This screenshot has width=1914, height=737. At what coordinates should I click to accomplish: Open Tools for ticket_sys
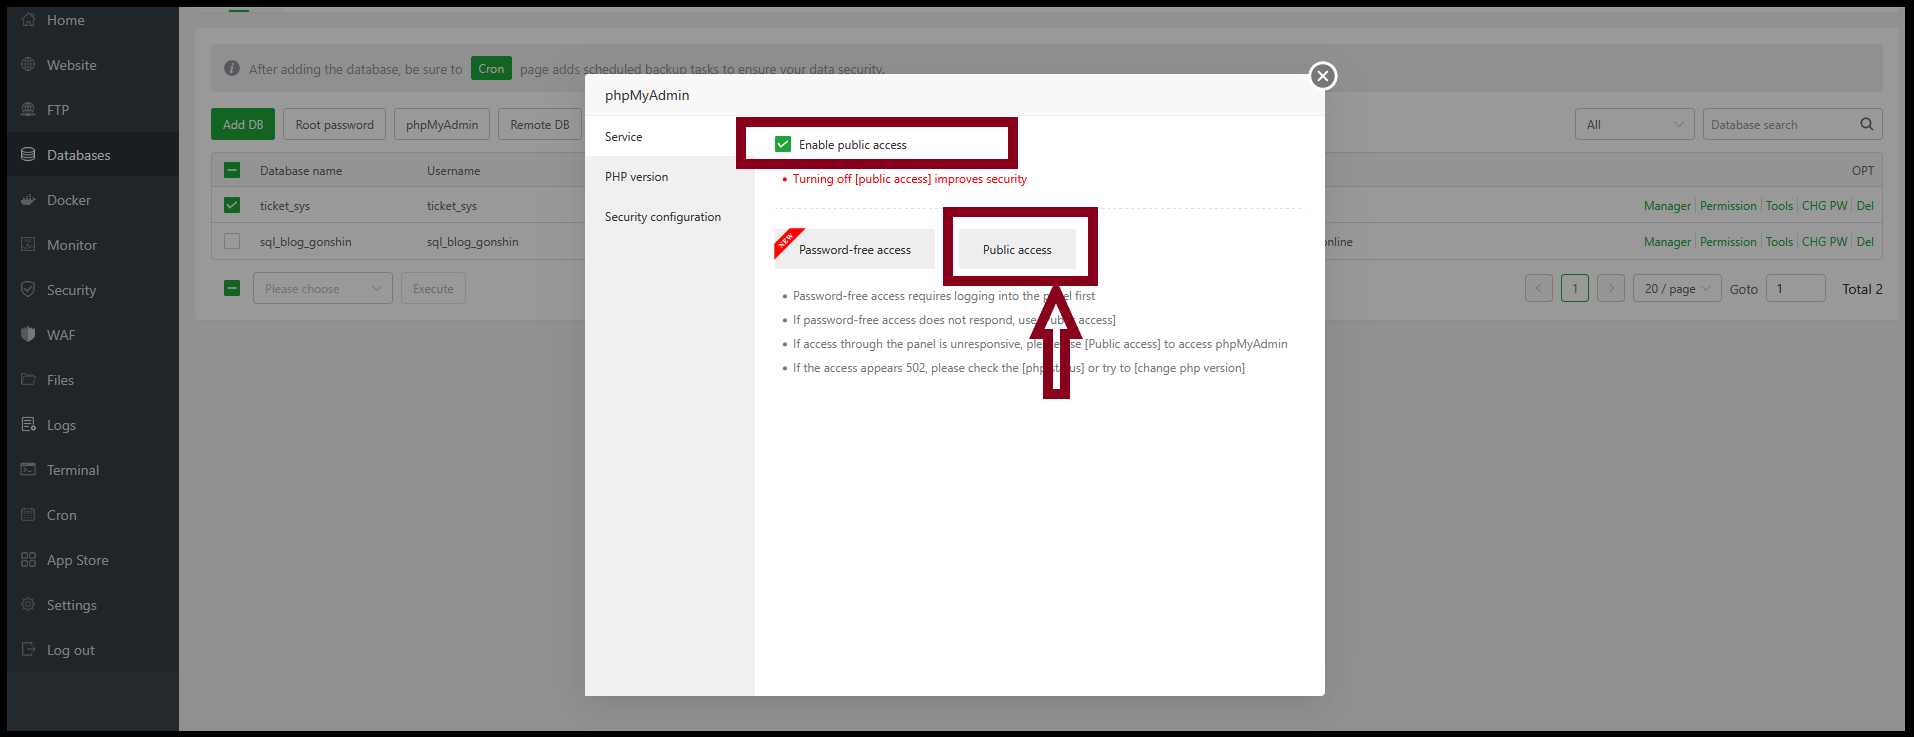(x=1779, y=206)
